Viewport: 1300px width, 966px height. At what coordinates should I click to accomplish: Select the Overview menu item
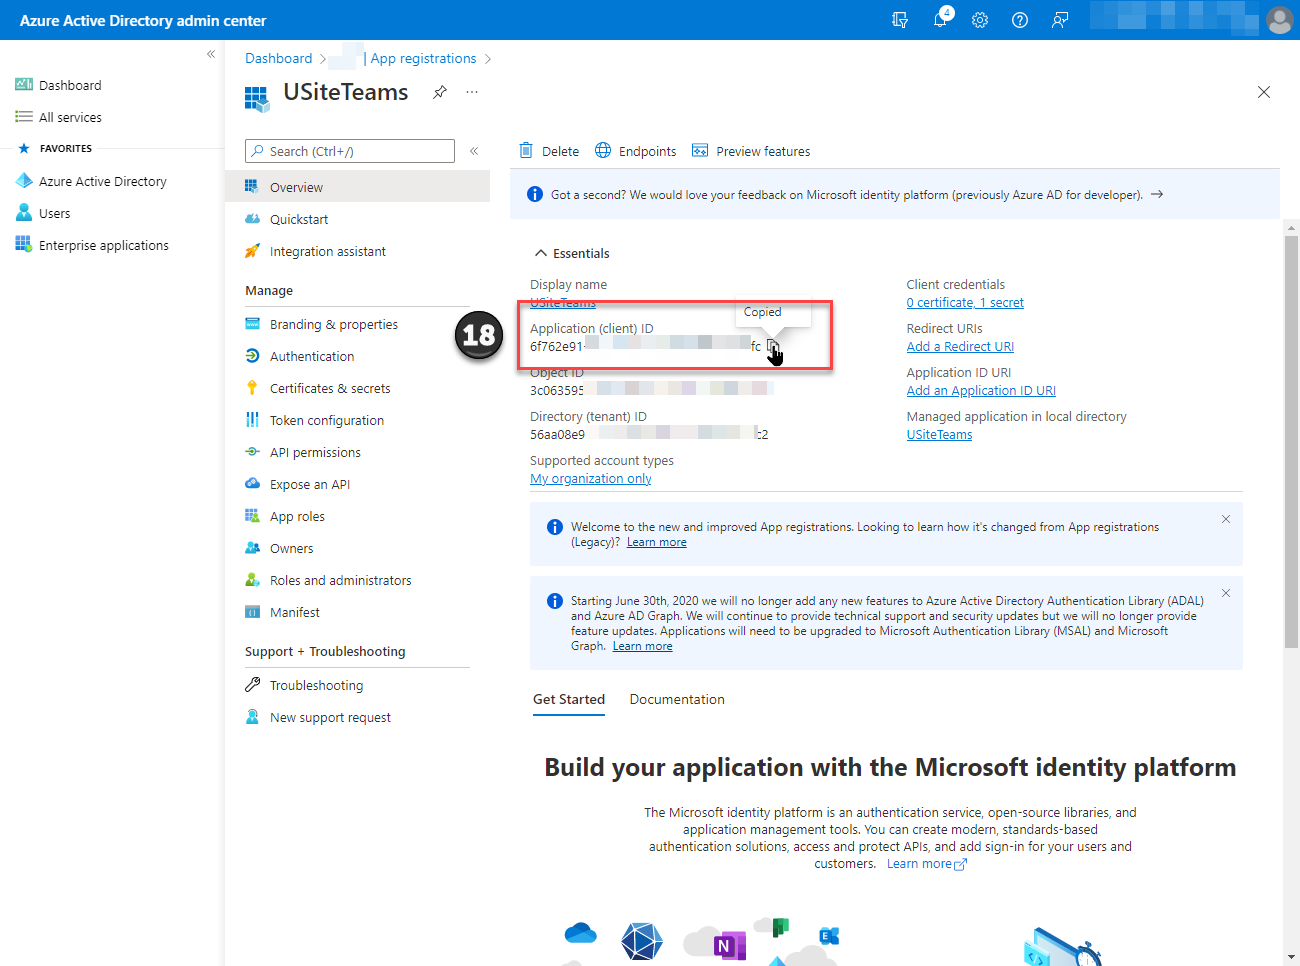coord(357,187)
